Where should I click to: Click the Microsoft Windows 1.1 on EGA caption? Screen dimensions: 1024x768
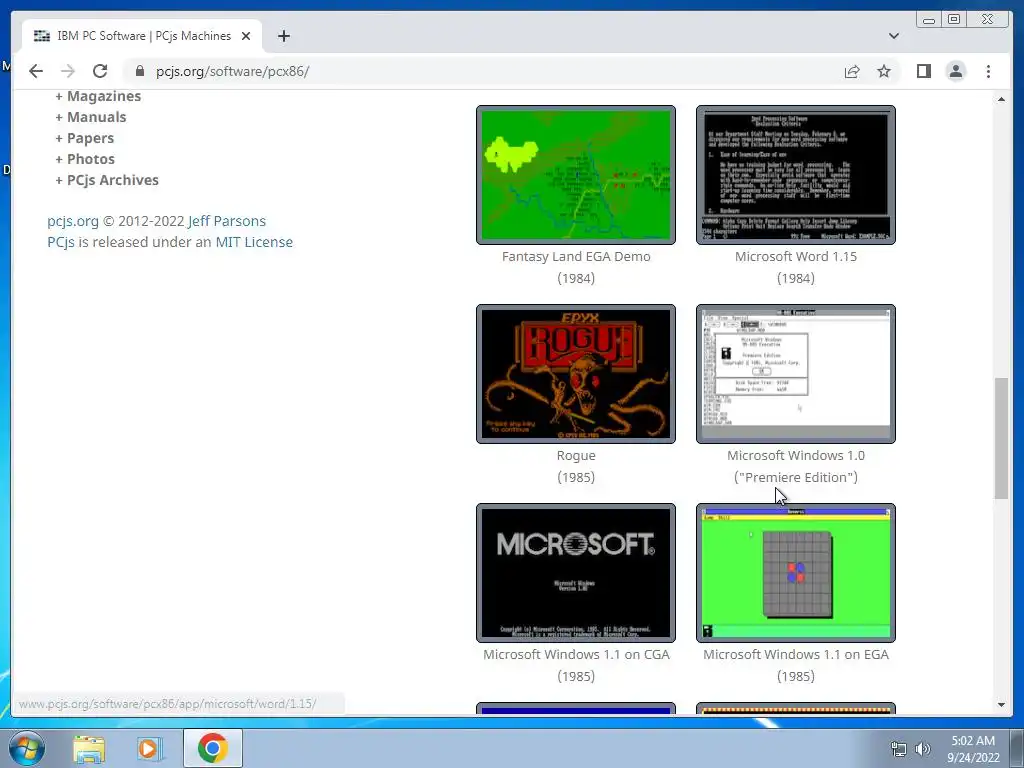(795, 654)
